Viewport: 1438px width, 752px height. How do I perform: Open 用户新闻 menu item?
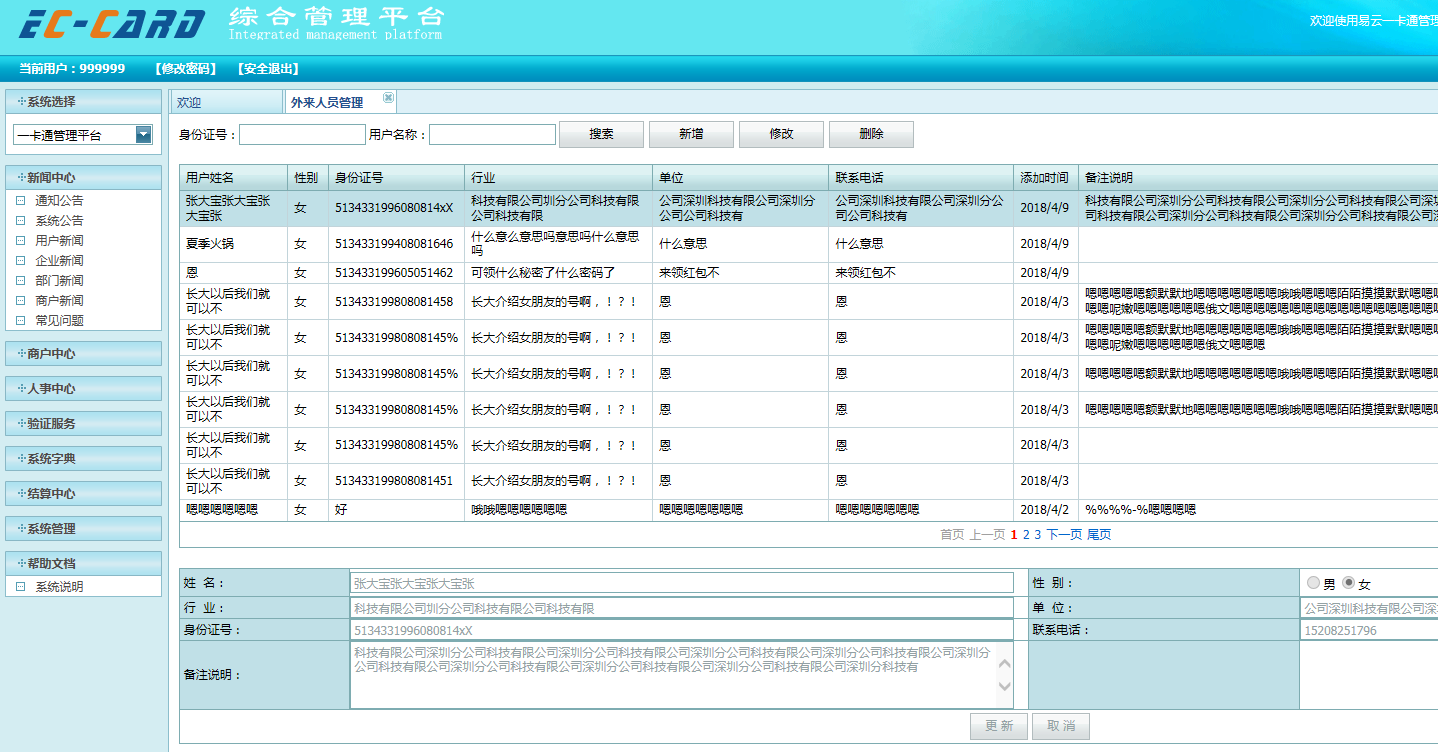tap(60, 241)
